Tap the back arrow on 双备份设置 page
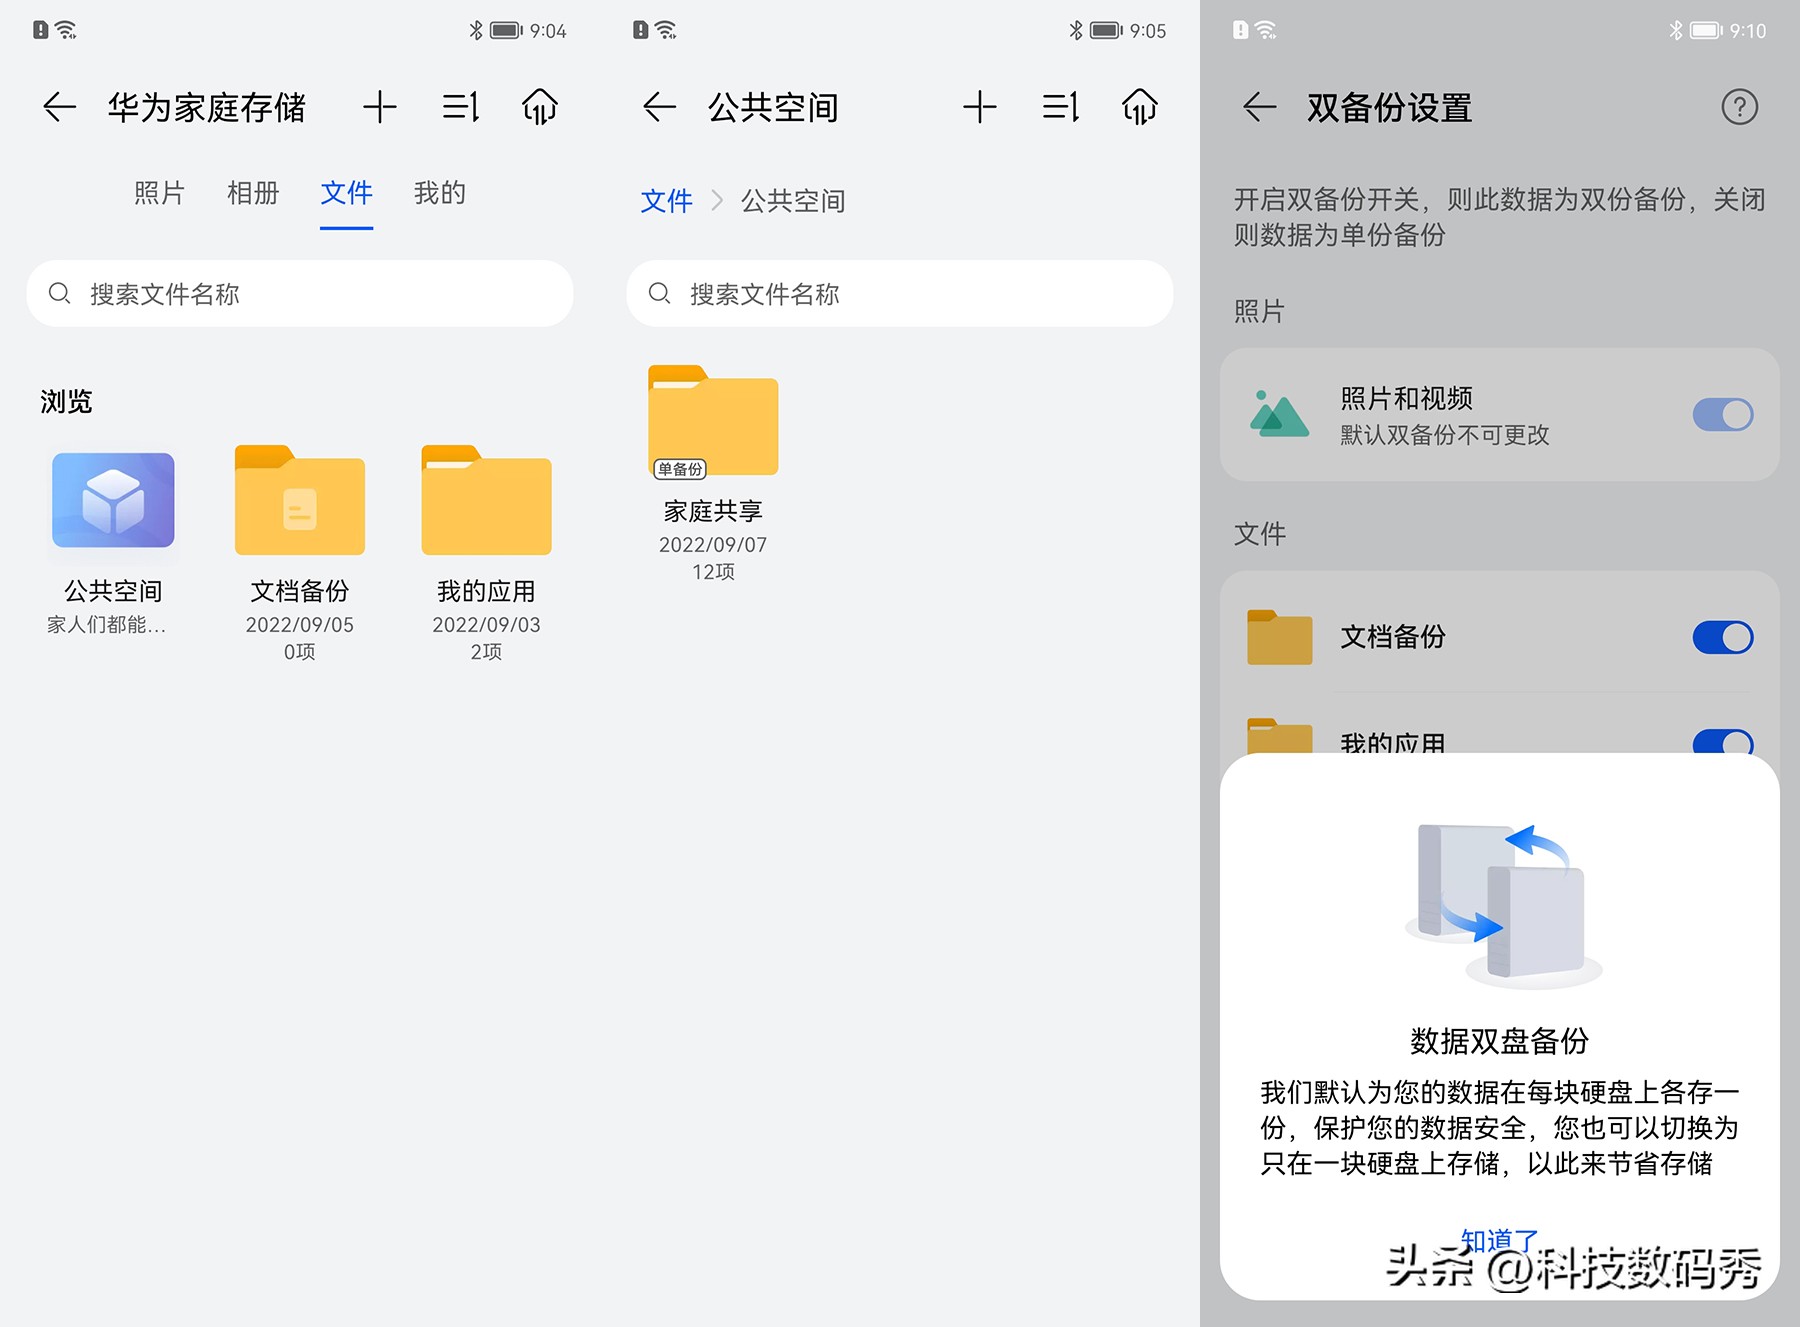Image resolution: width=1800 pixels, height=1327 pixels. 1258,108
